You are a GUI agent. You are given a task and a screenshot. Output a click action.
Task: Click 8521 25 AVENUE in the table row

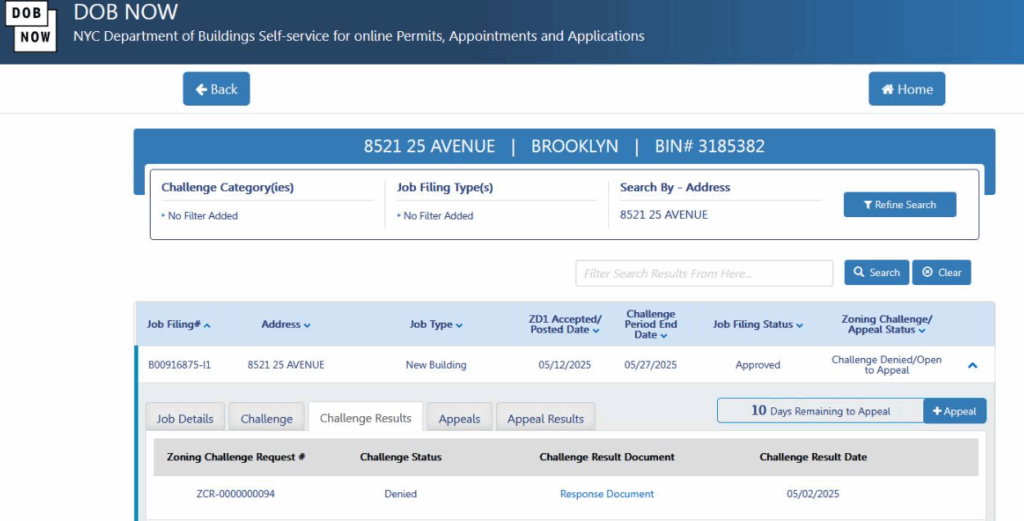coord(286,365)
